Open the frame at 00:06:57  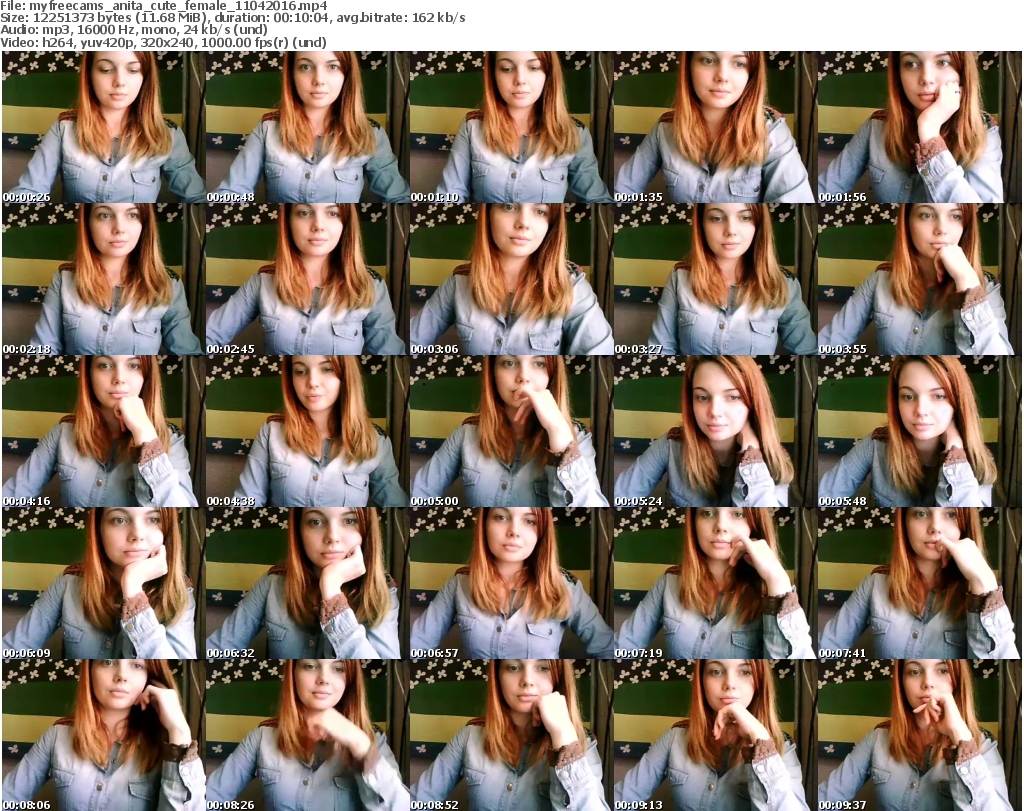[511, 584]
